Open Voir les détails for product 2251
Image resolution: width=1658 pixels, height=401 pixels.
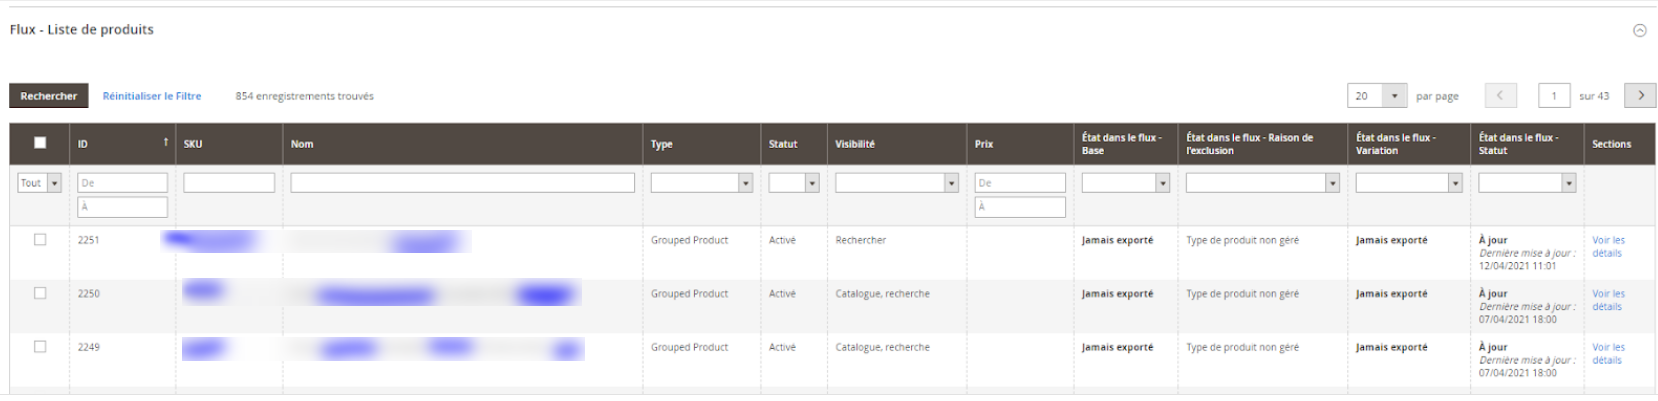tap(1608, 247)
